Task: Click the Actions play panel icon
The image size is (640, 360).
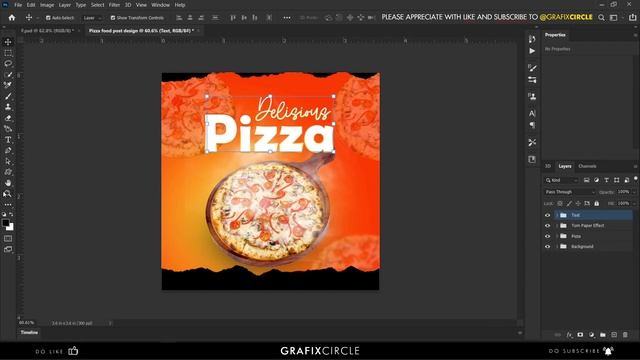Action: [532, 51]
